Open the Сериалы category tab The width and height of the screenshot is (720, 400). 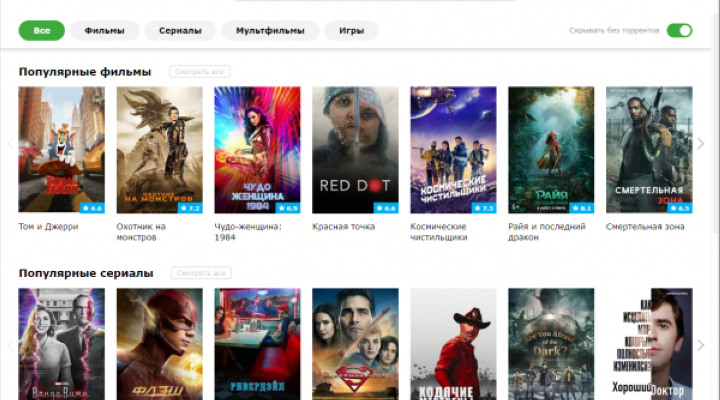(180, 31)
